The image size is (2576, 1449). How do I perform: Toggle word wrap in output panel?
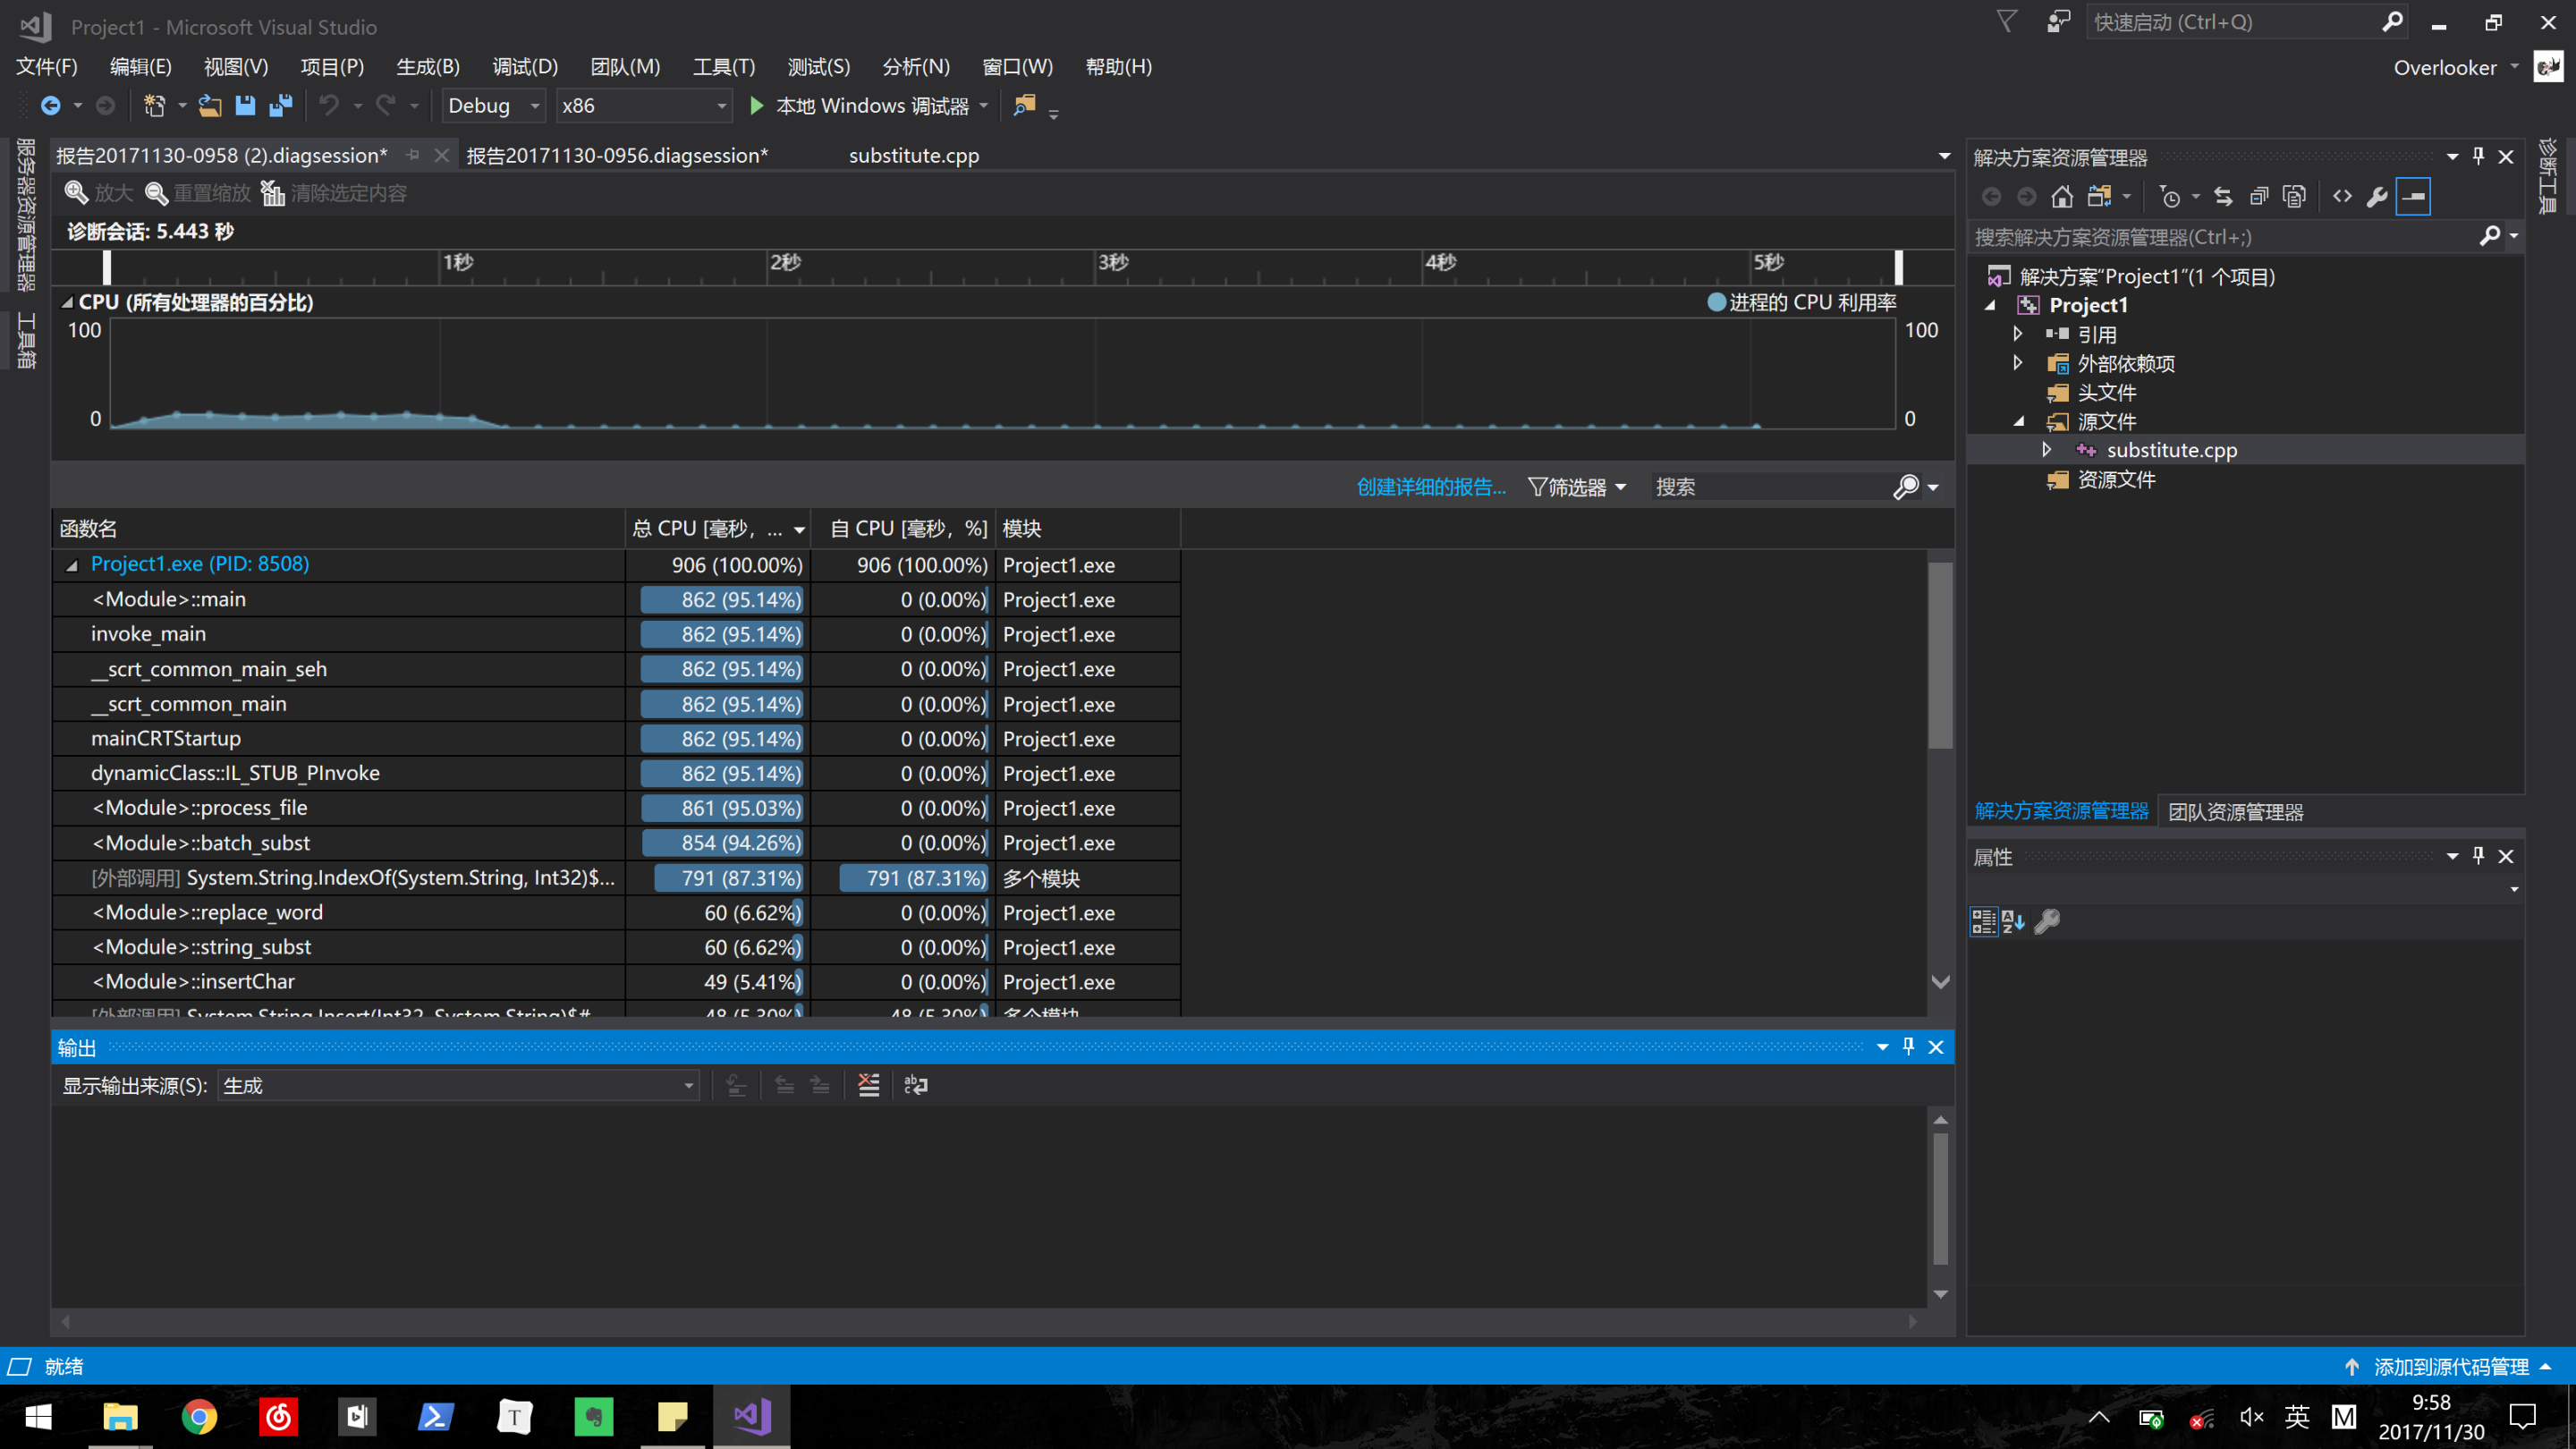pyautogui.click(x=916, y=1085)
